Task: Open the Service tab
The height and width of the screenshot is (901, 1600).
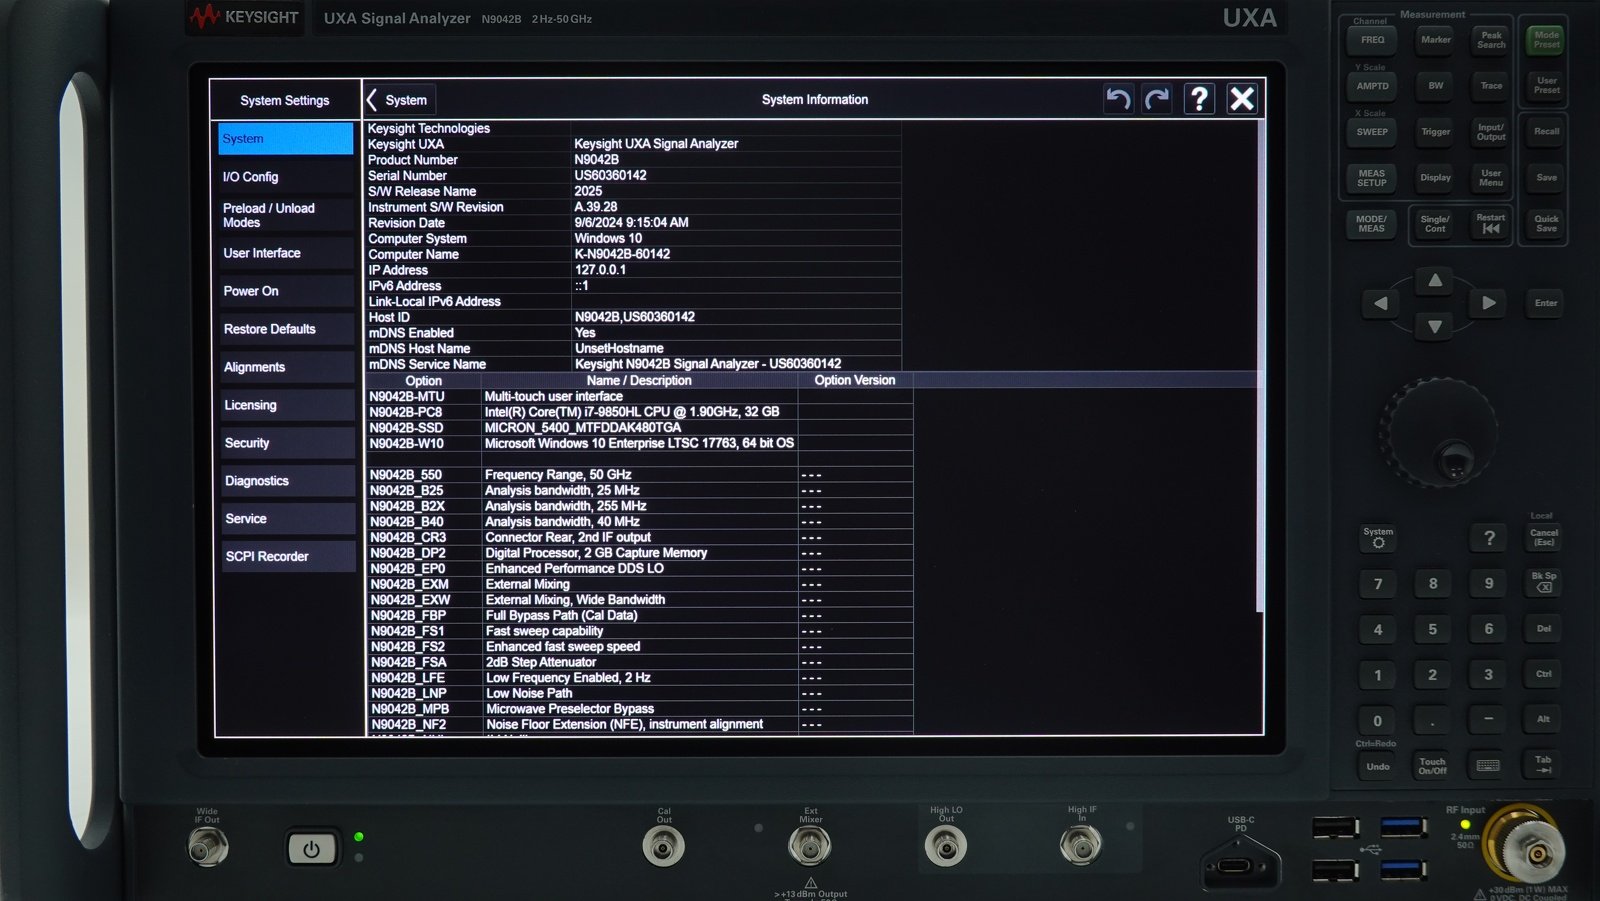Action: [288, 519]
